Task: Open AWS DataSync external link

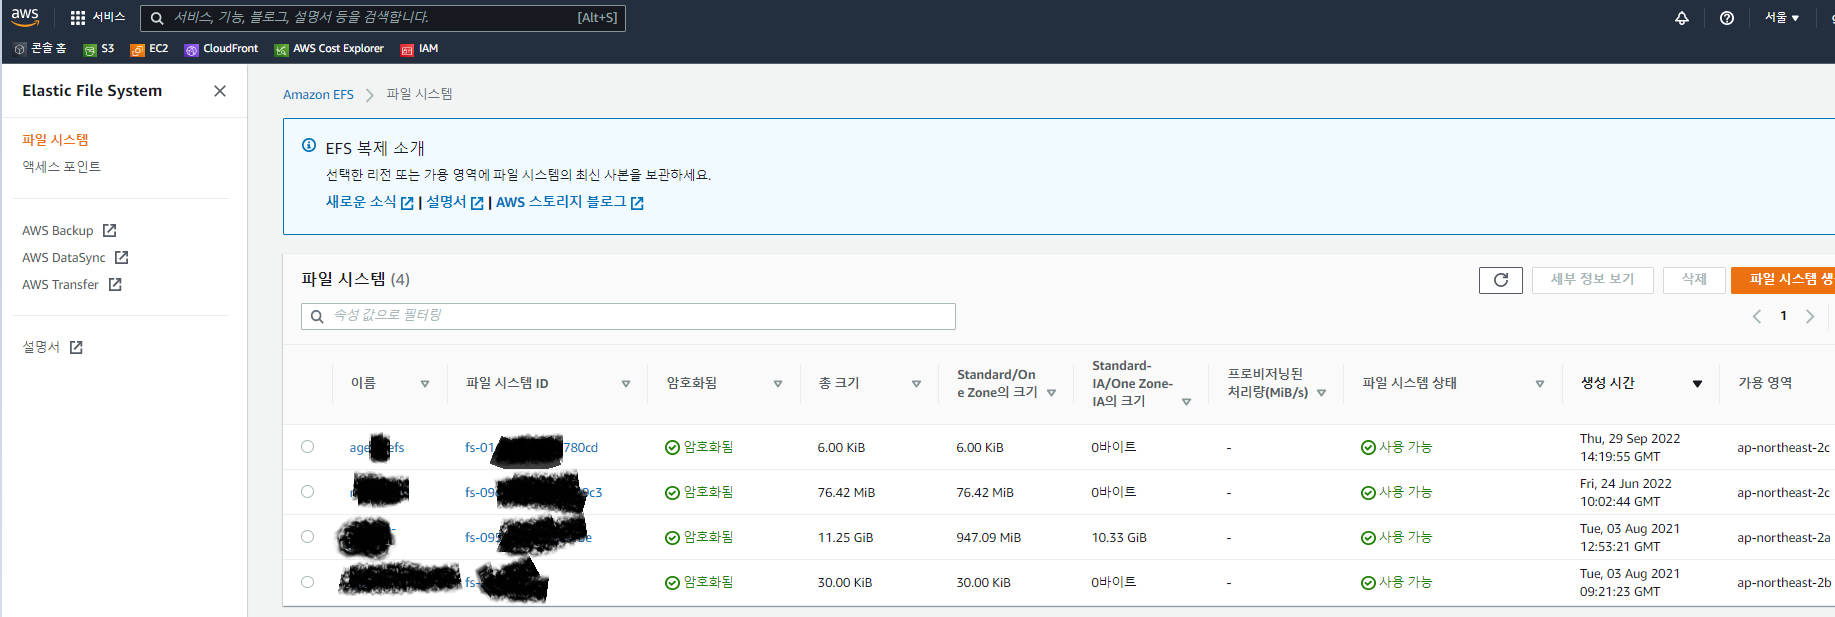Action: pyautogui.click(x=75, y=258)
